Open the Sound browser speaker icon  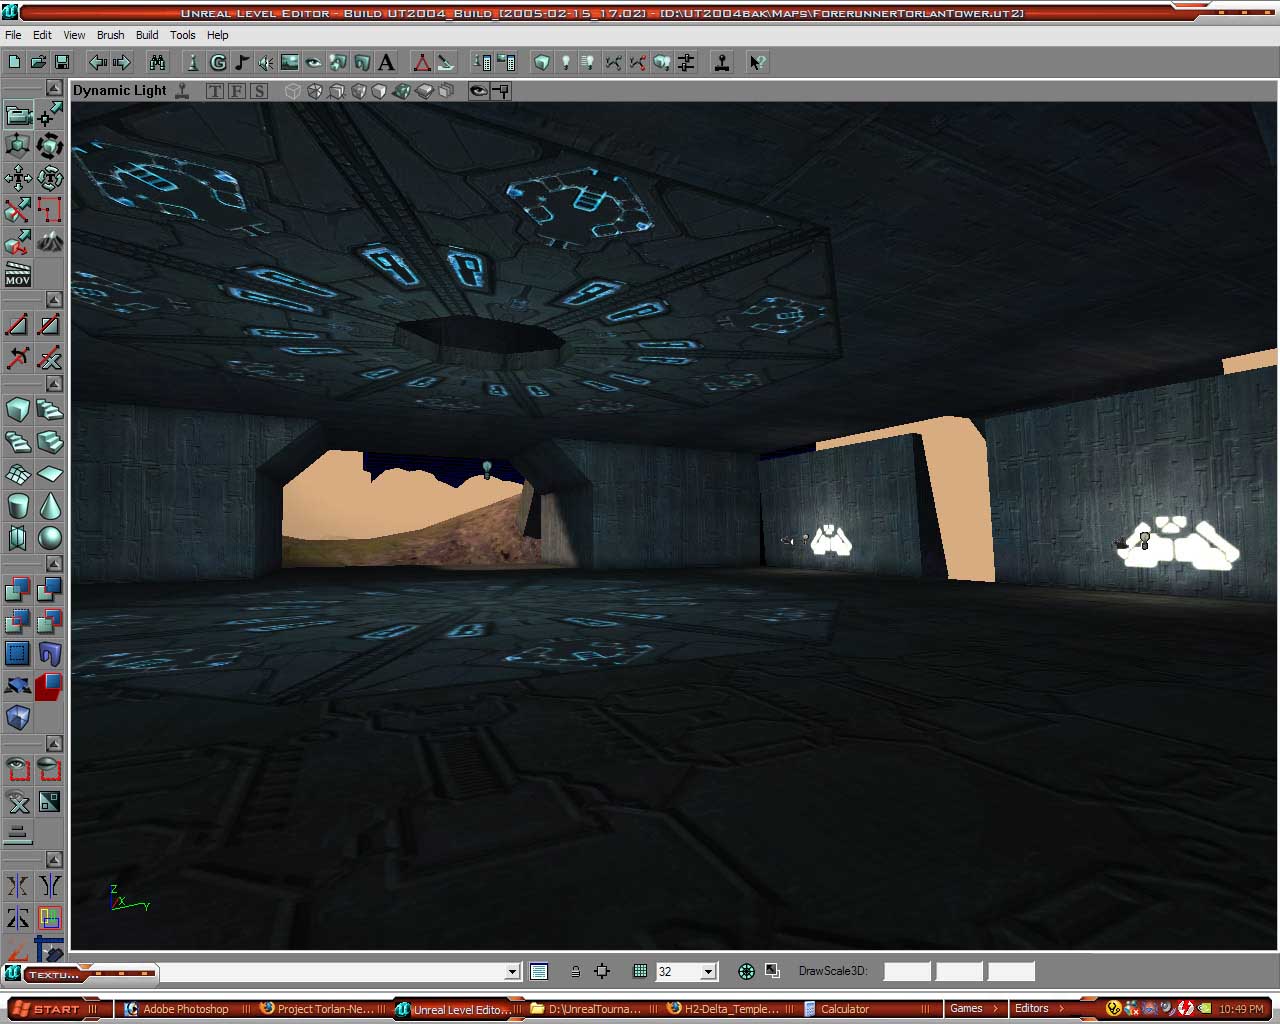pyautogui.click(x=266, y=62)
